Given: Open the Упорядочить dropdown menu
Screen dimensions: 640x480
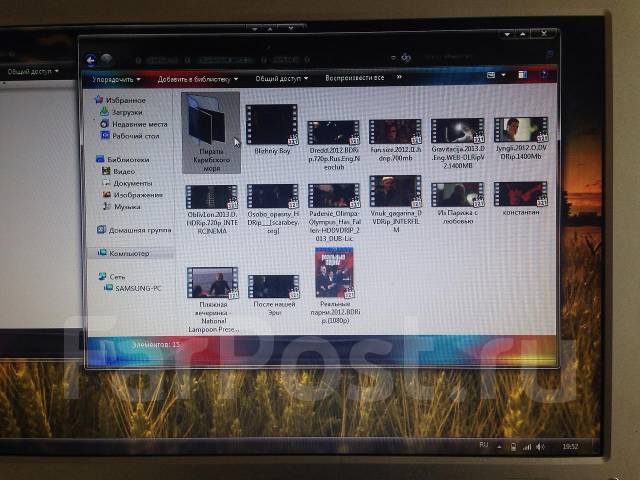Looking at the screenshot, I should point(115,78).
